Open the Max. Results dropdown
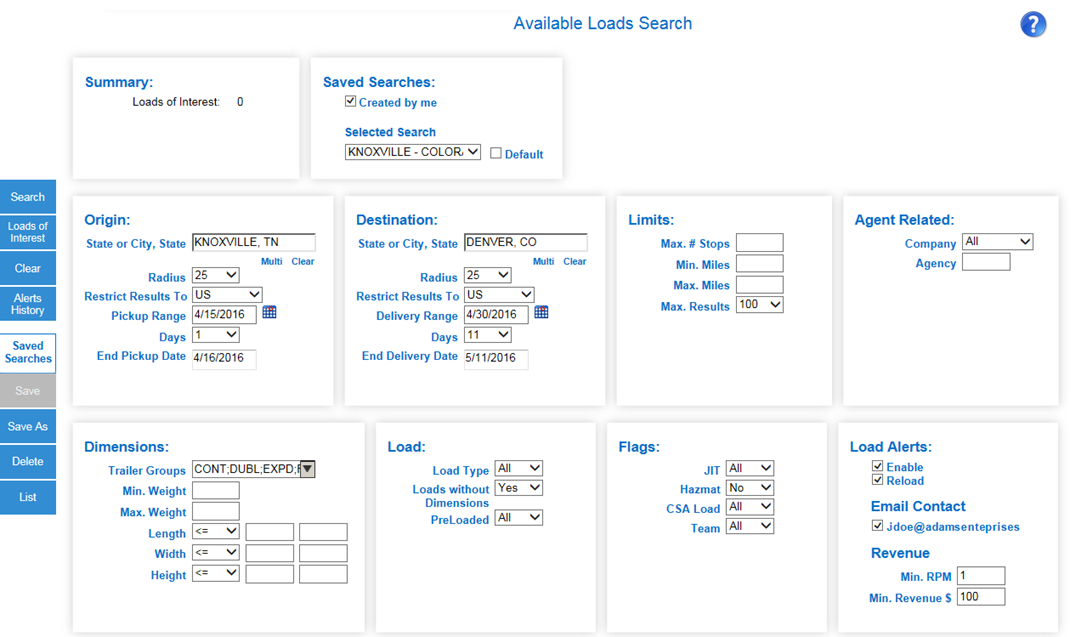 759,306
